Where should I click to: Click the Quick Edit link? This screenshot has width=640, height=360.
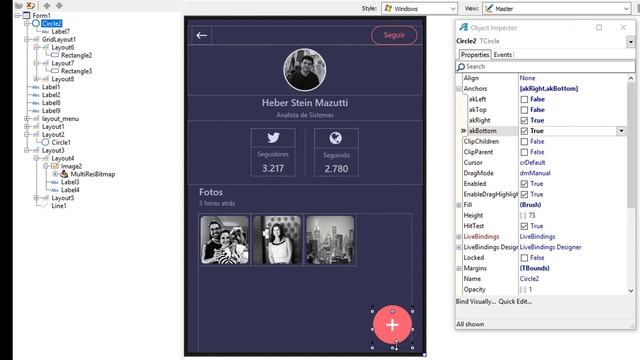click(515, 302)
